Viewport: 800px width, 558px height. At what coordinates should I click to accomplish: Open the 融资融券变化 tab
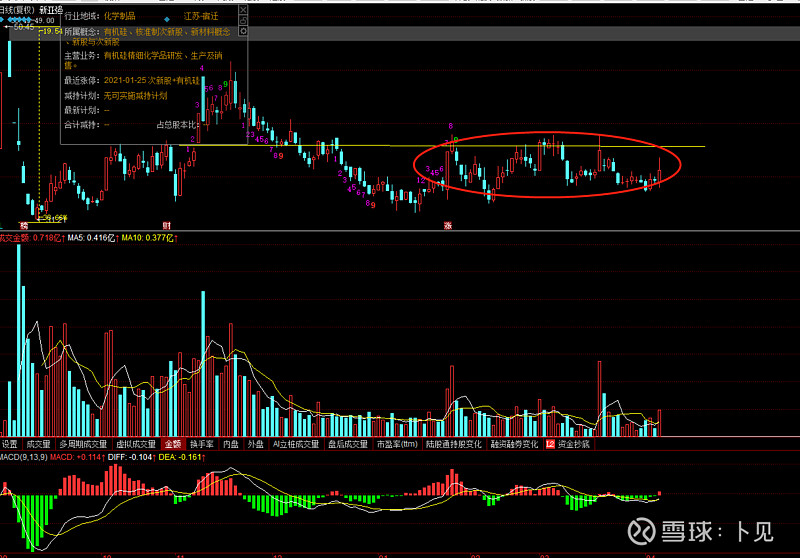pos(514,443)
